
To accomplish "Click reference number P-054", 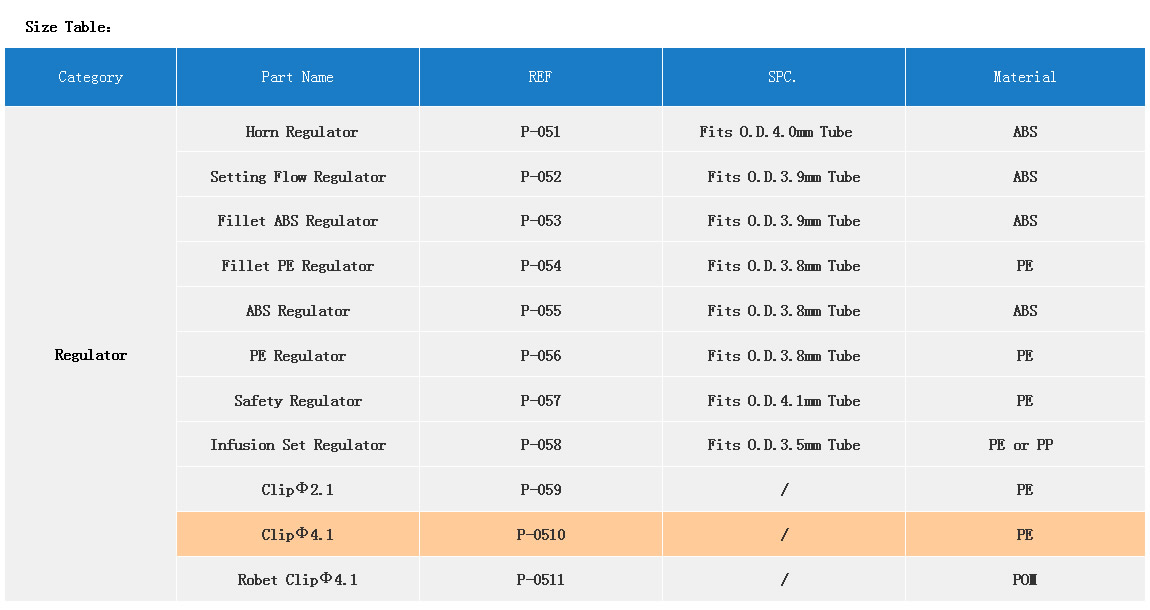I will (541, 266).
